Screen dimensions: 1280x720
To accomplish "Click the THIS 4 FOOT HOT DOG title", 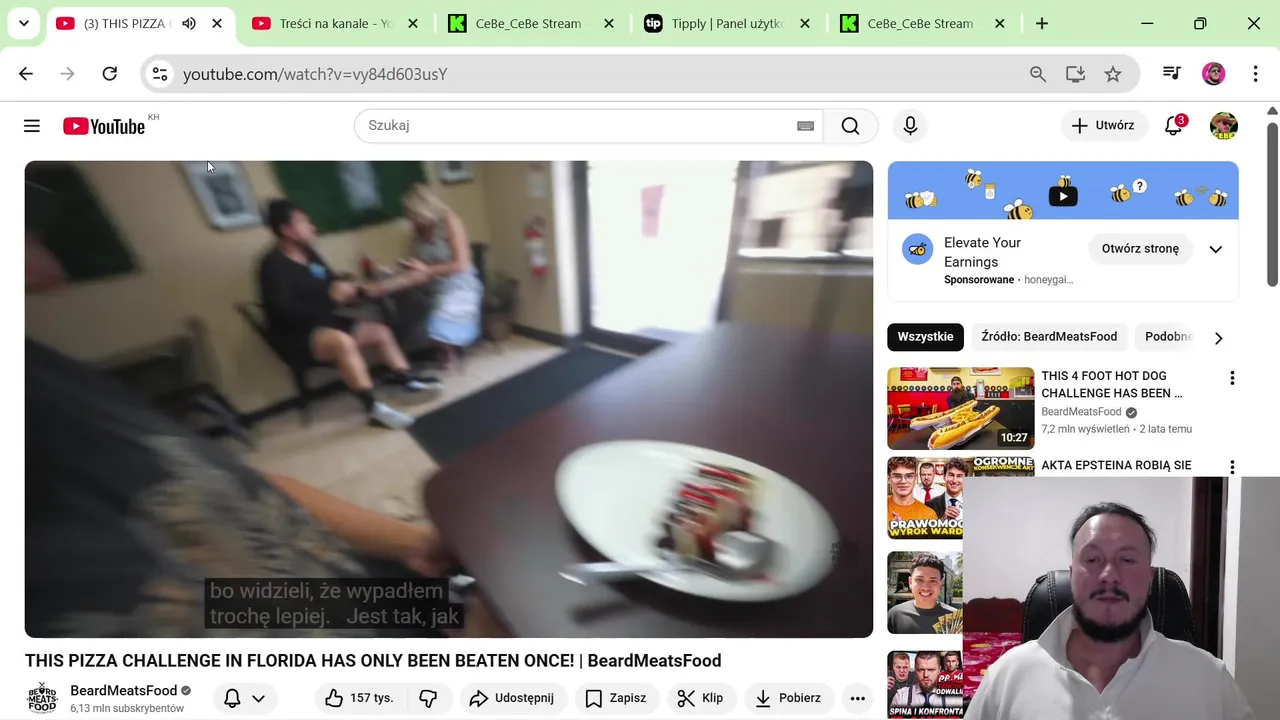I will coord(1112,385).
